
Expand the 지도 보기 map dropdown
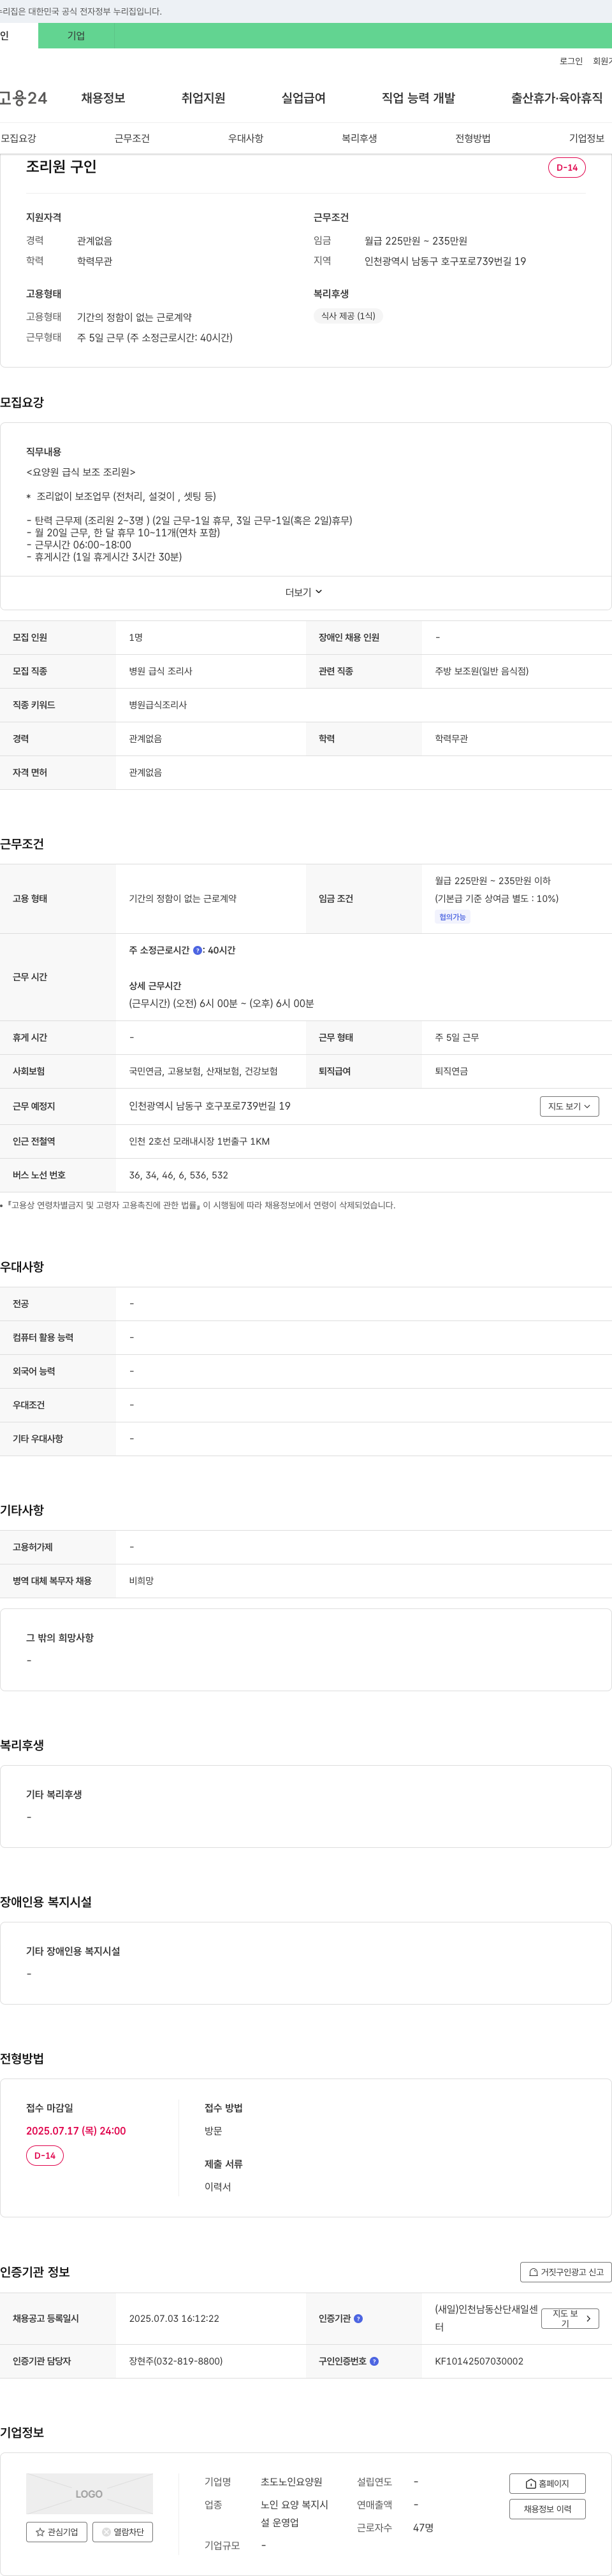[569, 1106]
